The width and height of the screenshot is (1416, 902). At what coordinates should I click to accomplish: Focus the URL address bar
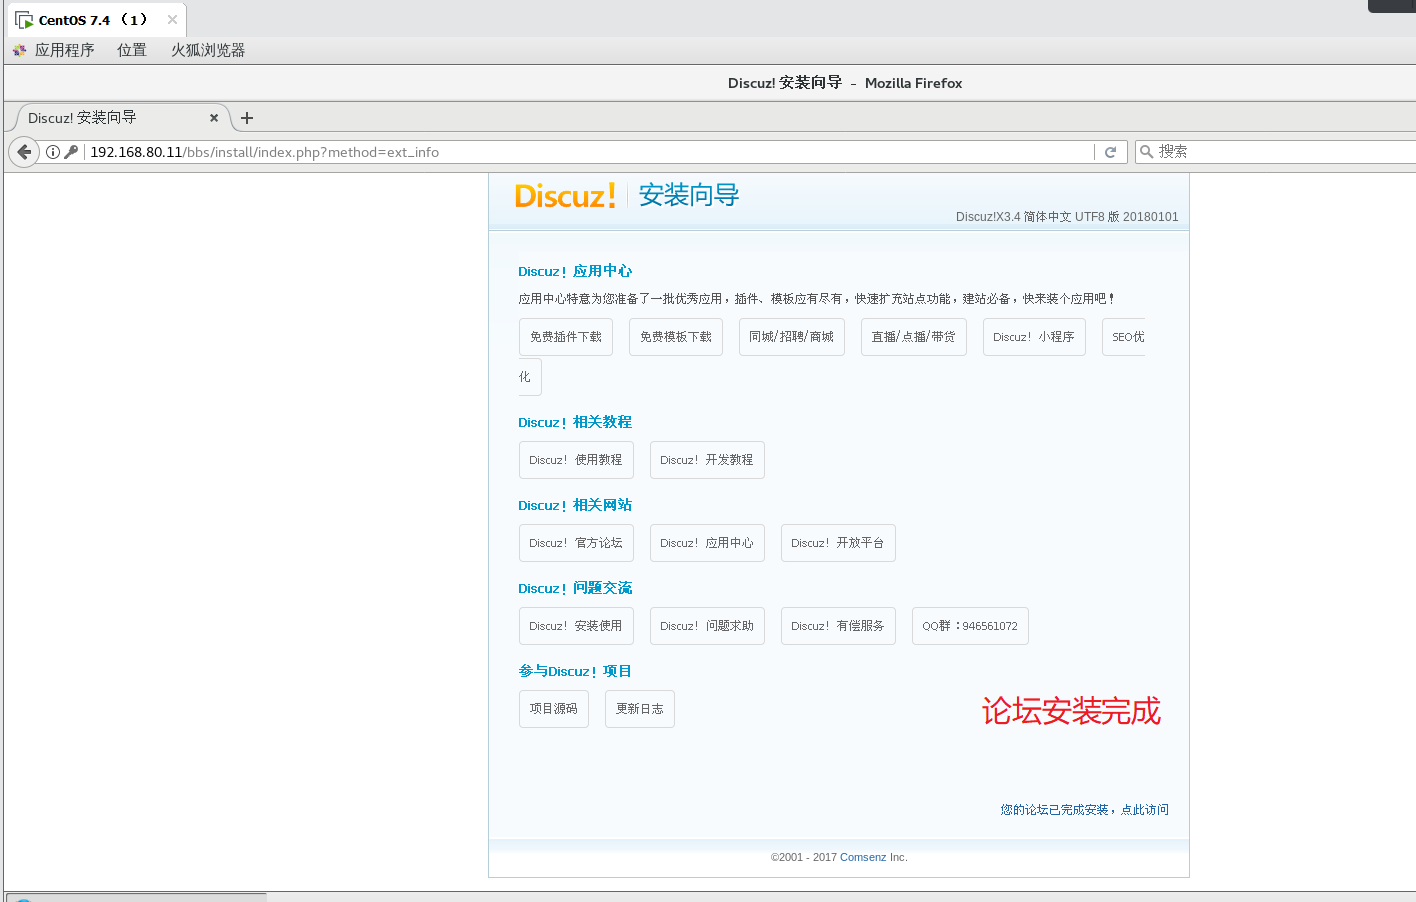coord(590,152)
